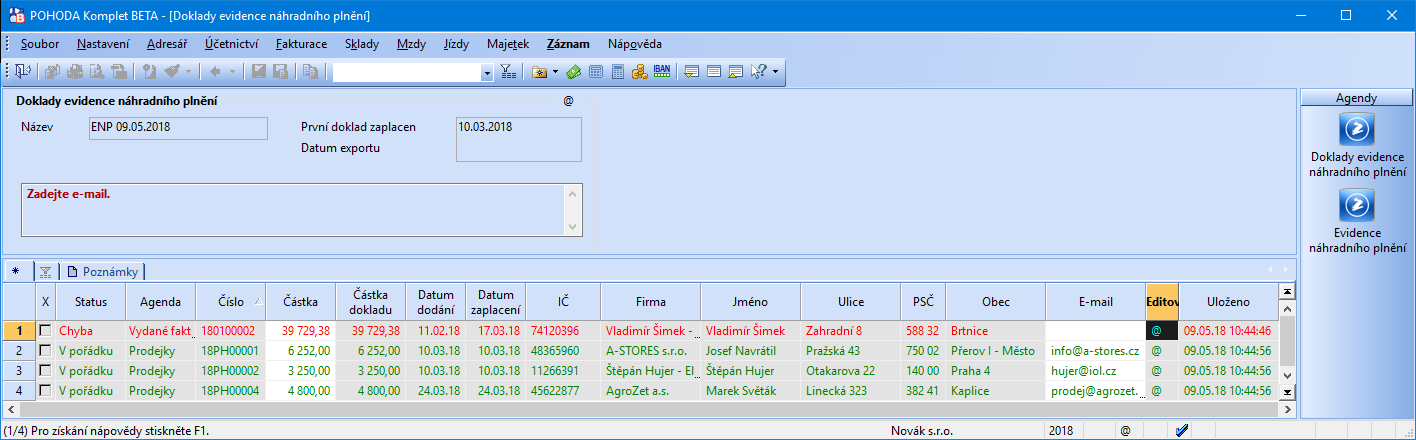Tick the X checkbox for document 18PH00001
1416x440 pixels.
(45, 351)
